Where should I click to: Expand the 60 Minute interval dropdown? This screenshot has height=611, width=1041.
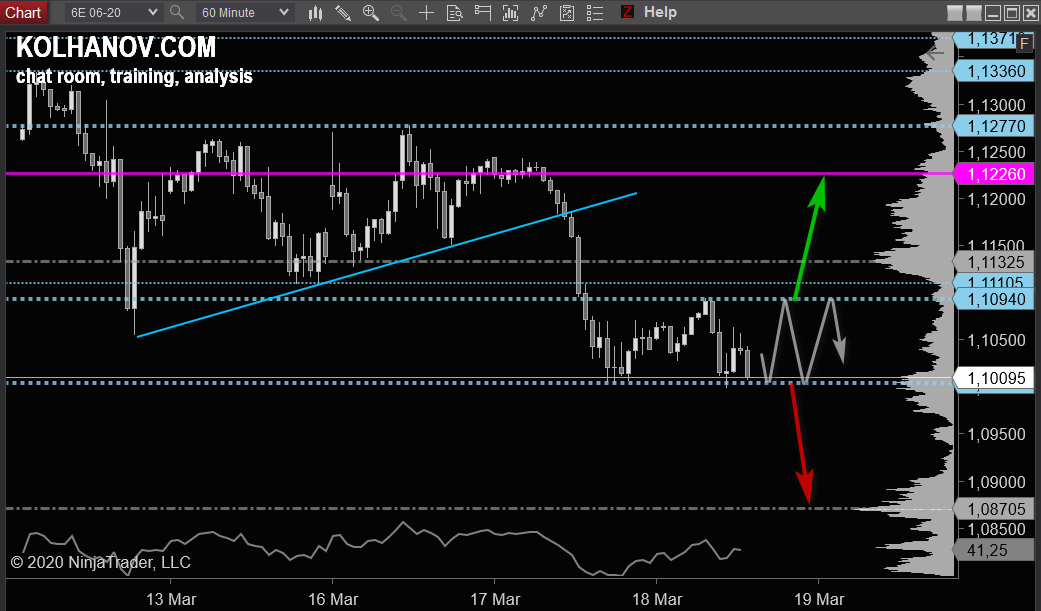[x=245, y=13]
